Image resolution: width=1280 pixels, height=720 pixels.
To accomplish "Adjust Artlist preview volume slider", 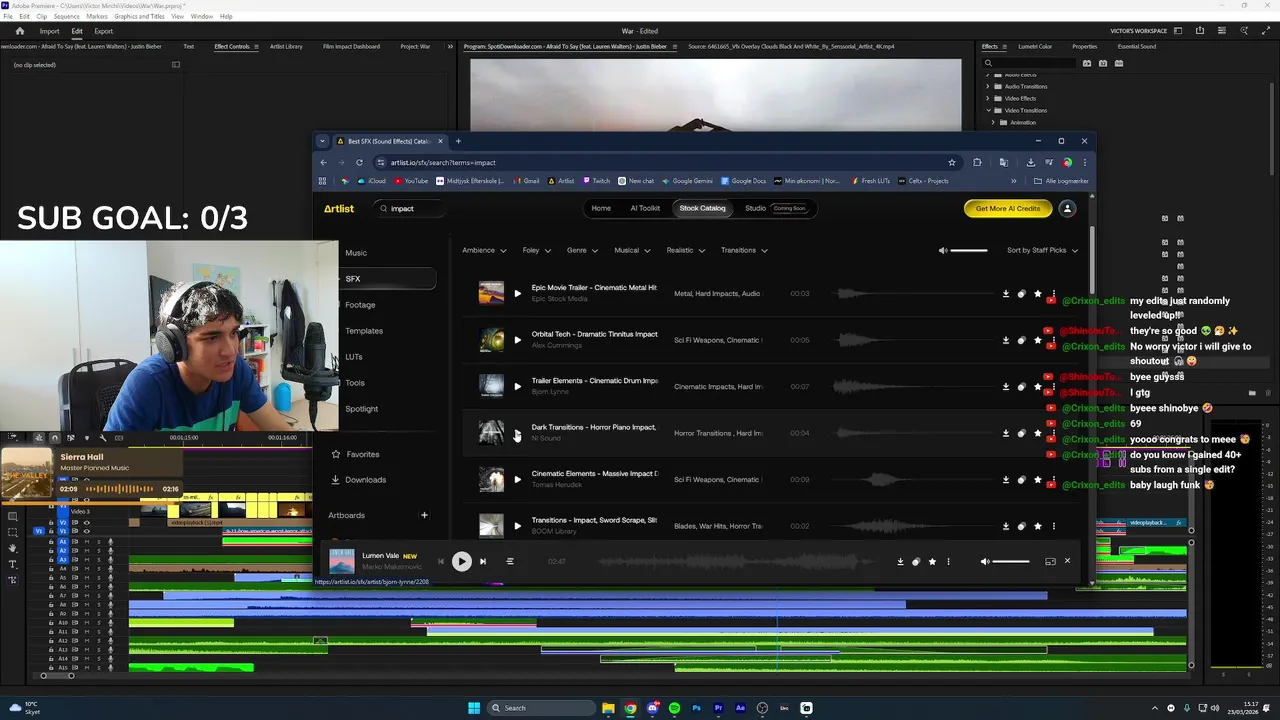I will click(969, 250).
